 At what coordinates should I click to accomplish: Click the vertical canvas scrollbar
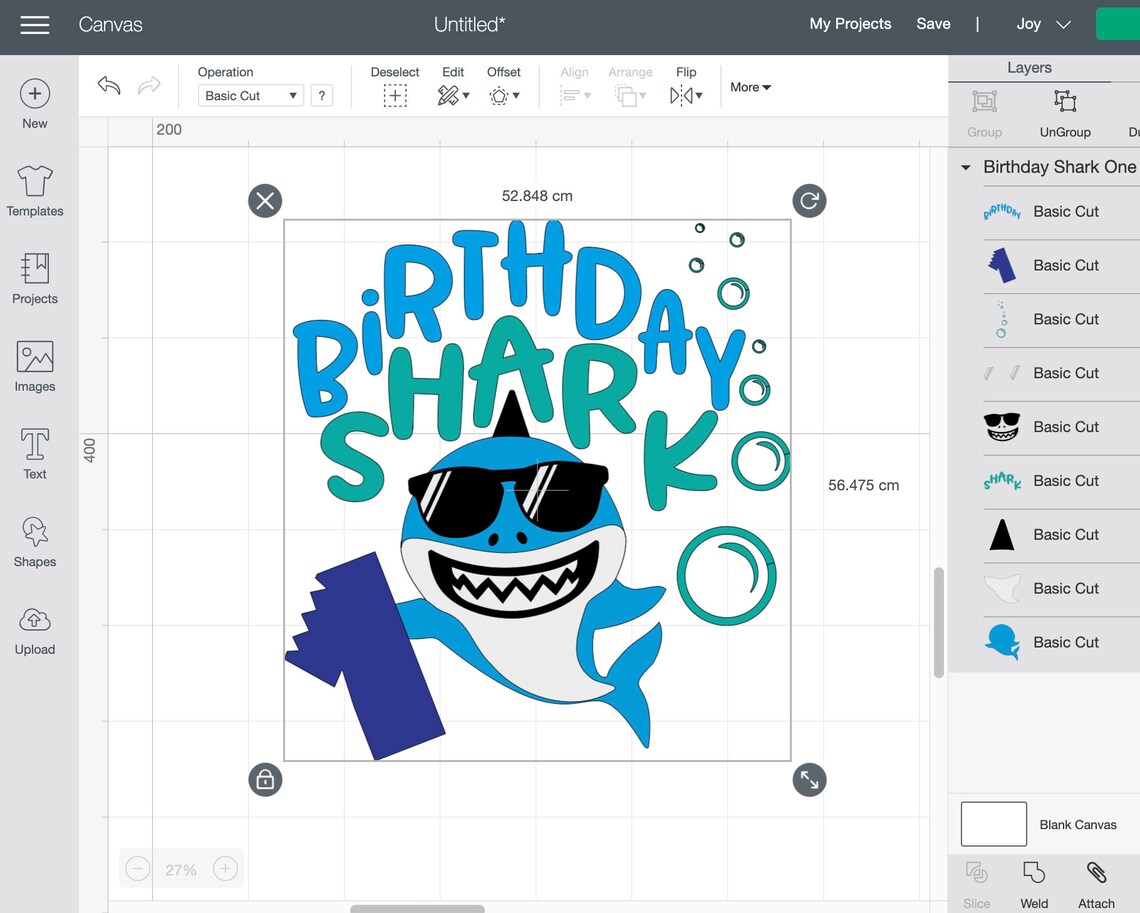coord(939,623)
